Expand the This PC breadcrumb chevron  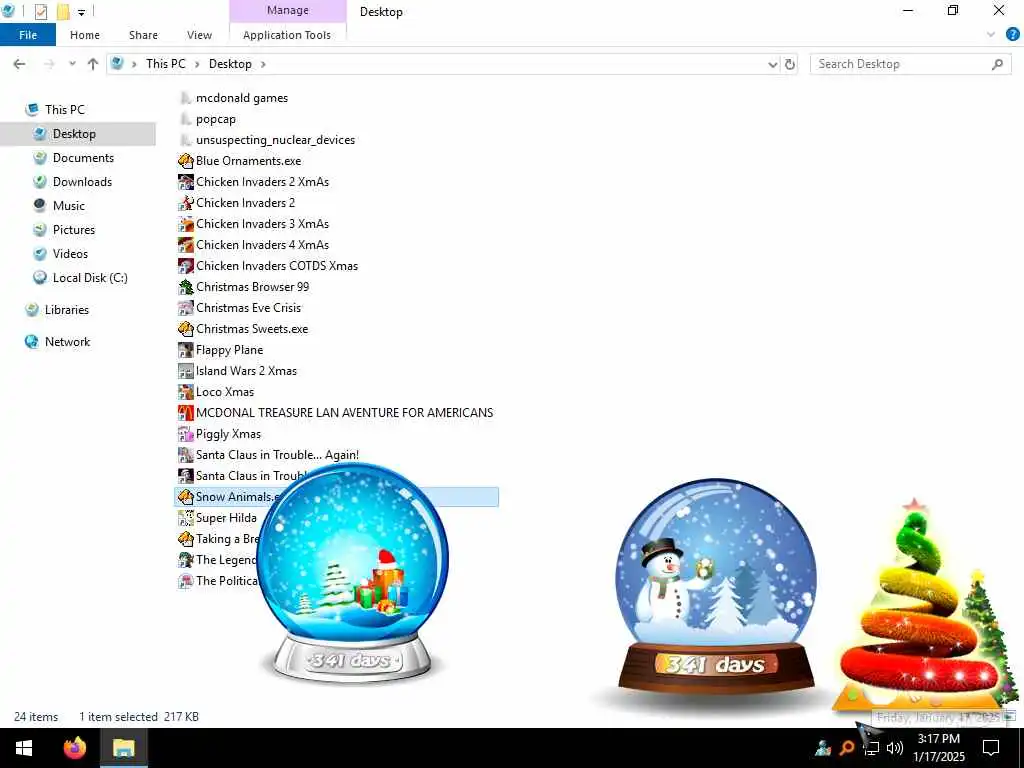197,64
